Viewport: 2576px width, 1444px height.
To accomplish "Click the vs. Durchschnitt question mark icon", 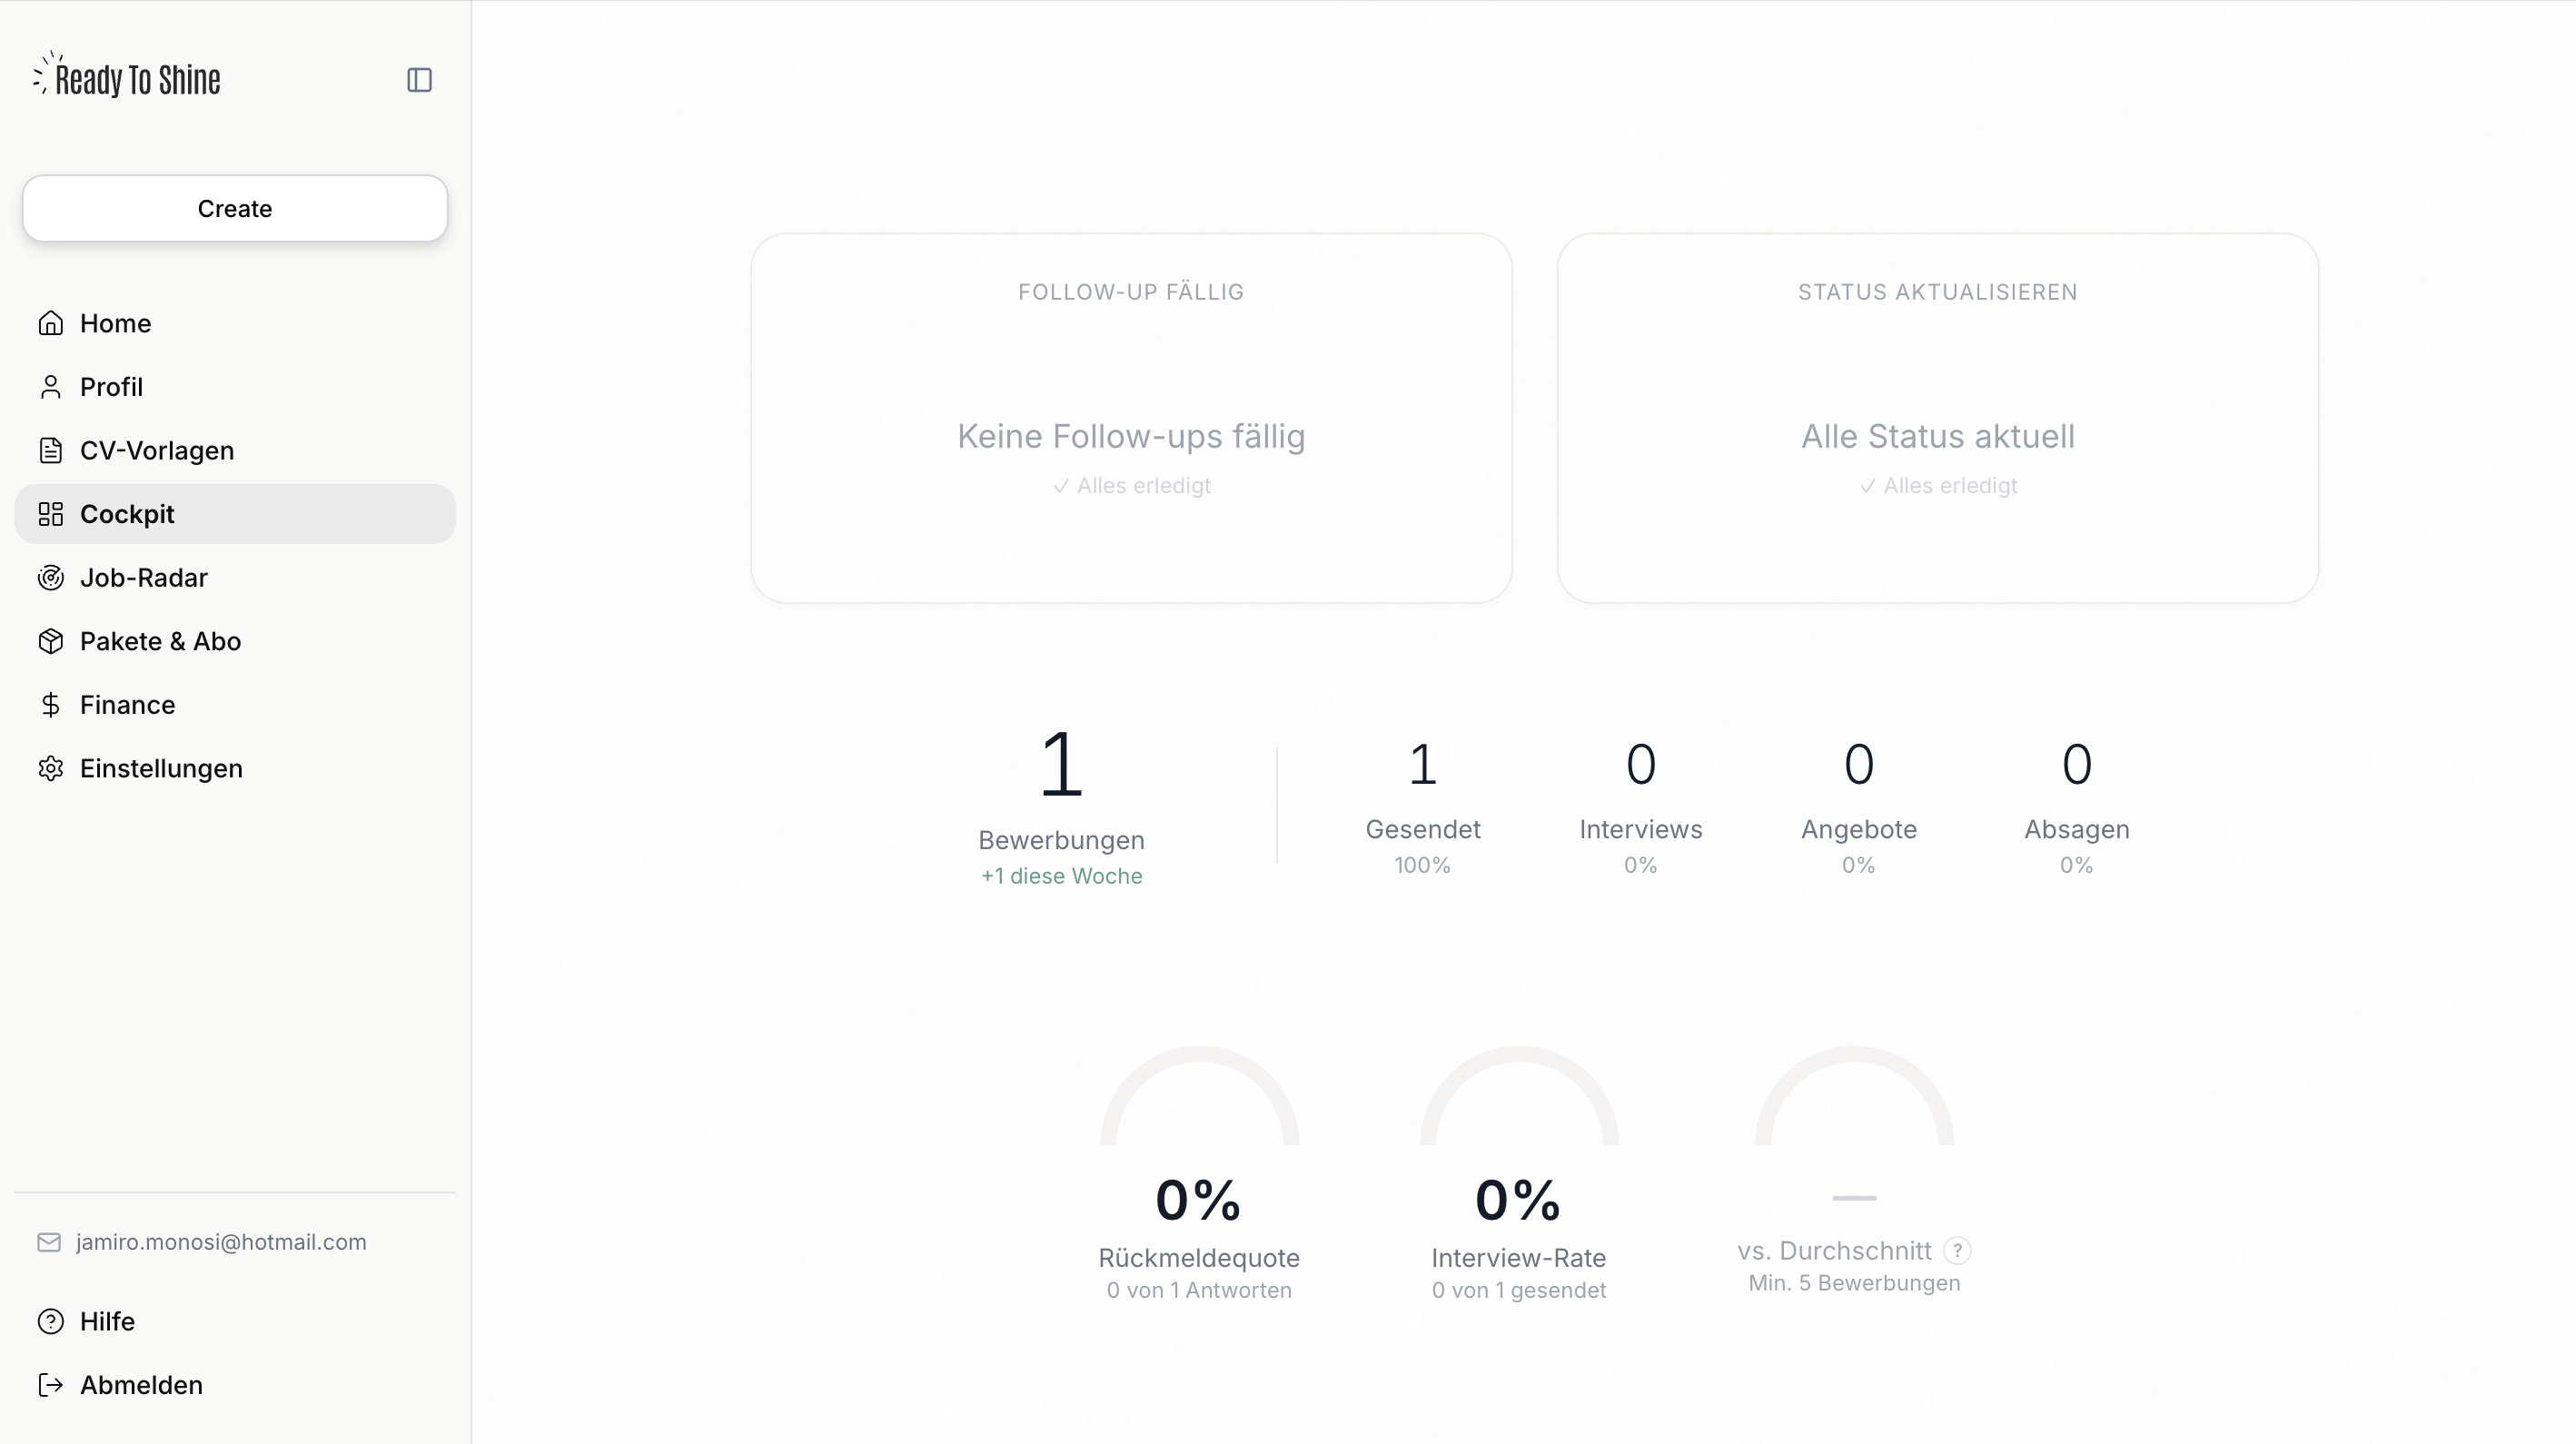I will pyautogui.click(x=1957, y=1250).
